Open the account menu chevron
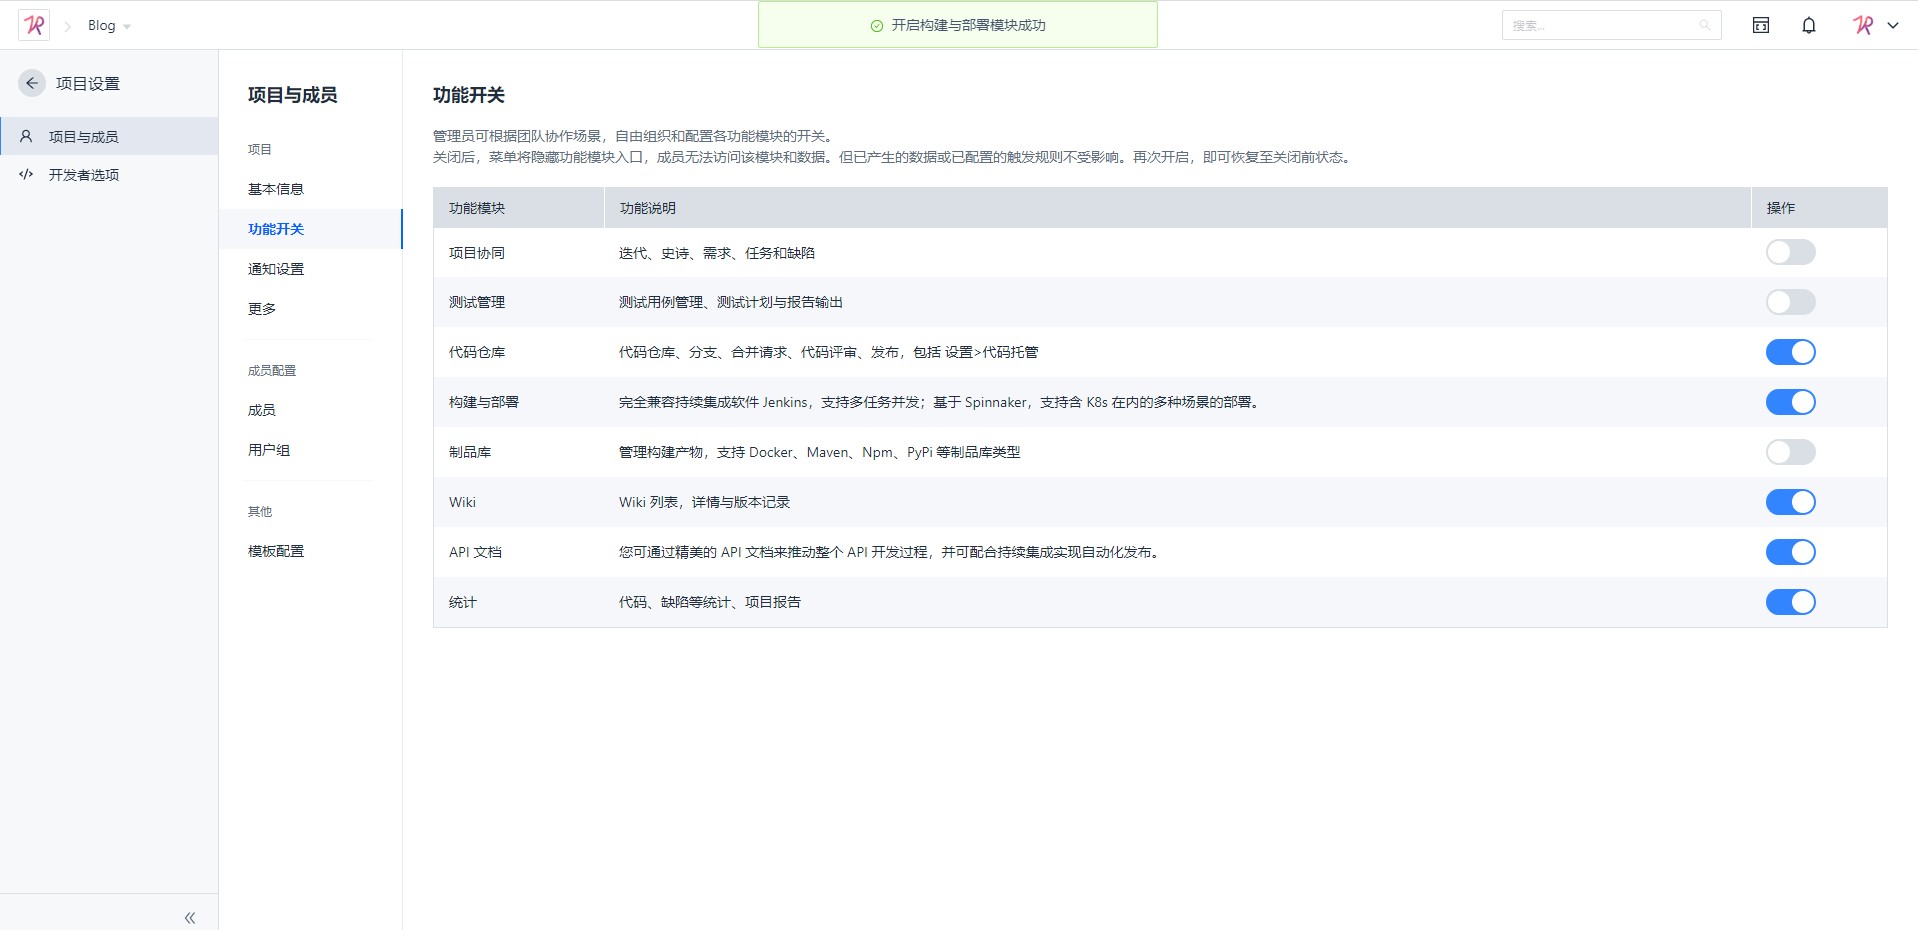This screenshot has height=930, width=1918. [1892, 25]
